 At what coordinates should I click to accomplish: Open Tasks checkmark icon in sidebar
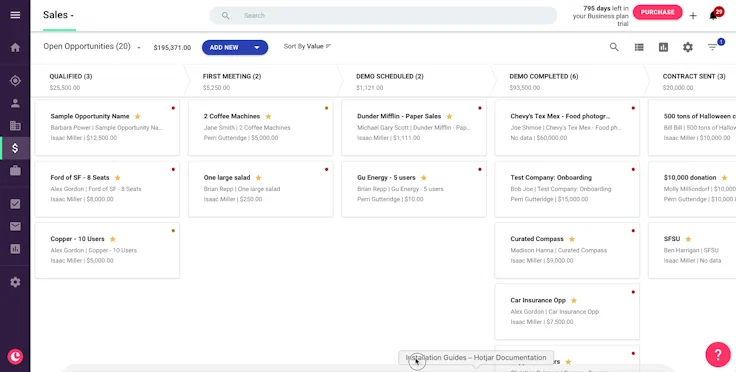click(15, 204)
